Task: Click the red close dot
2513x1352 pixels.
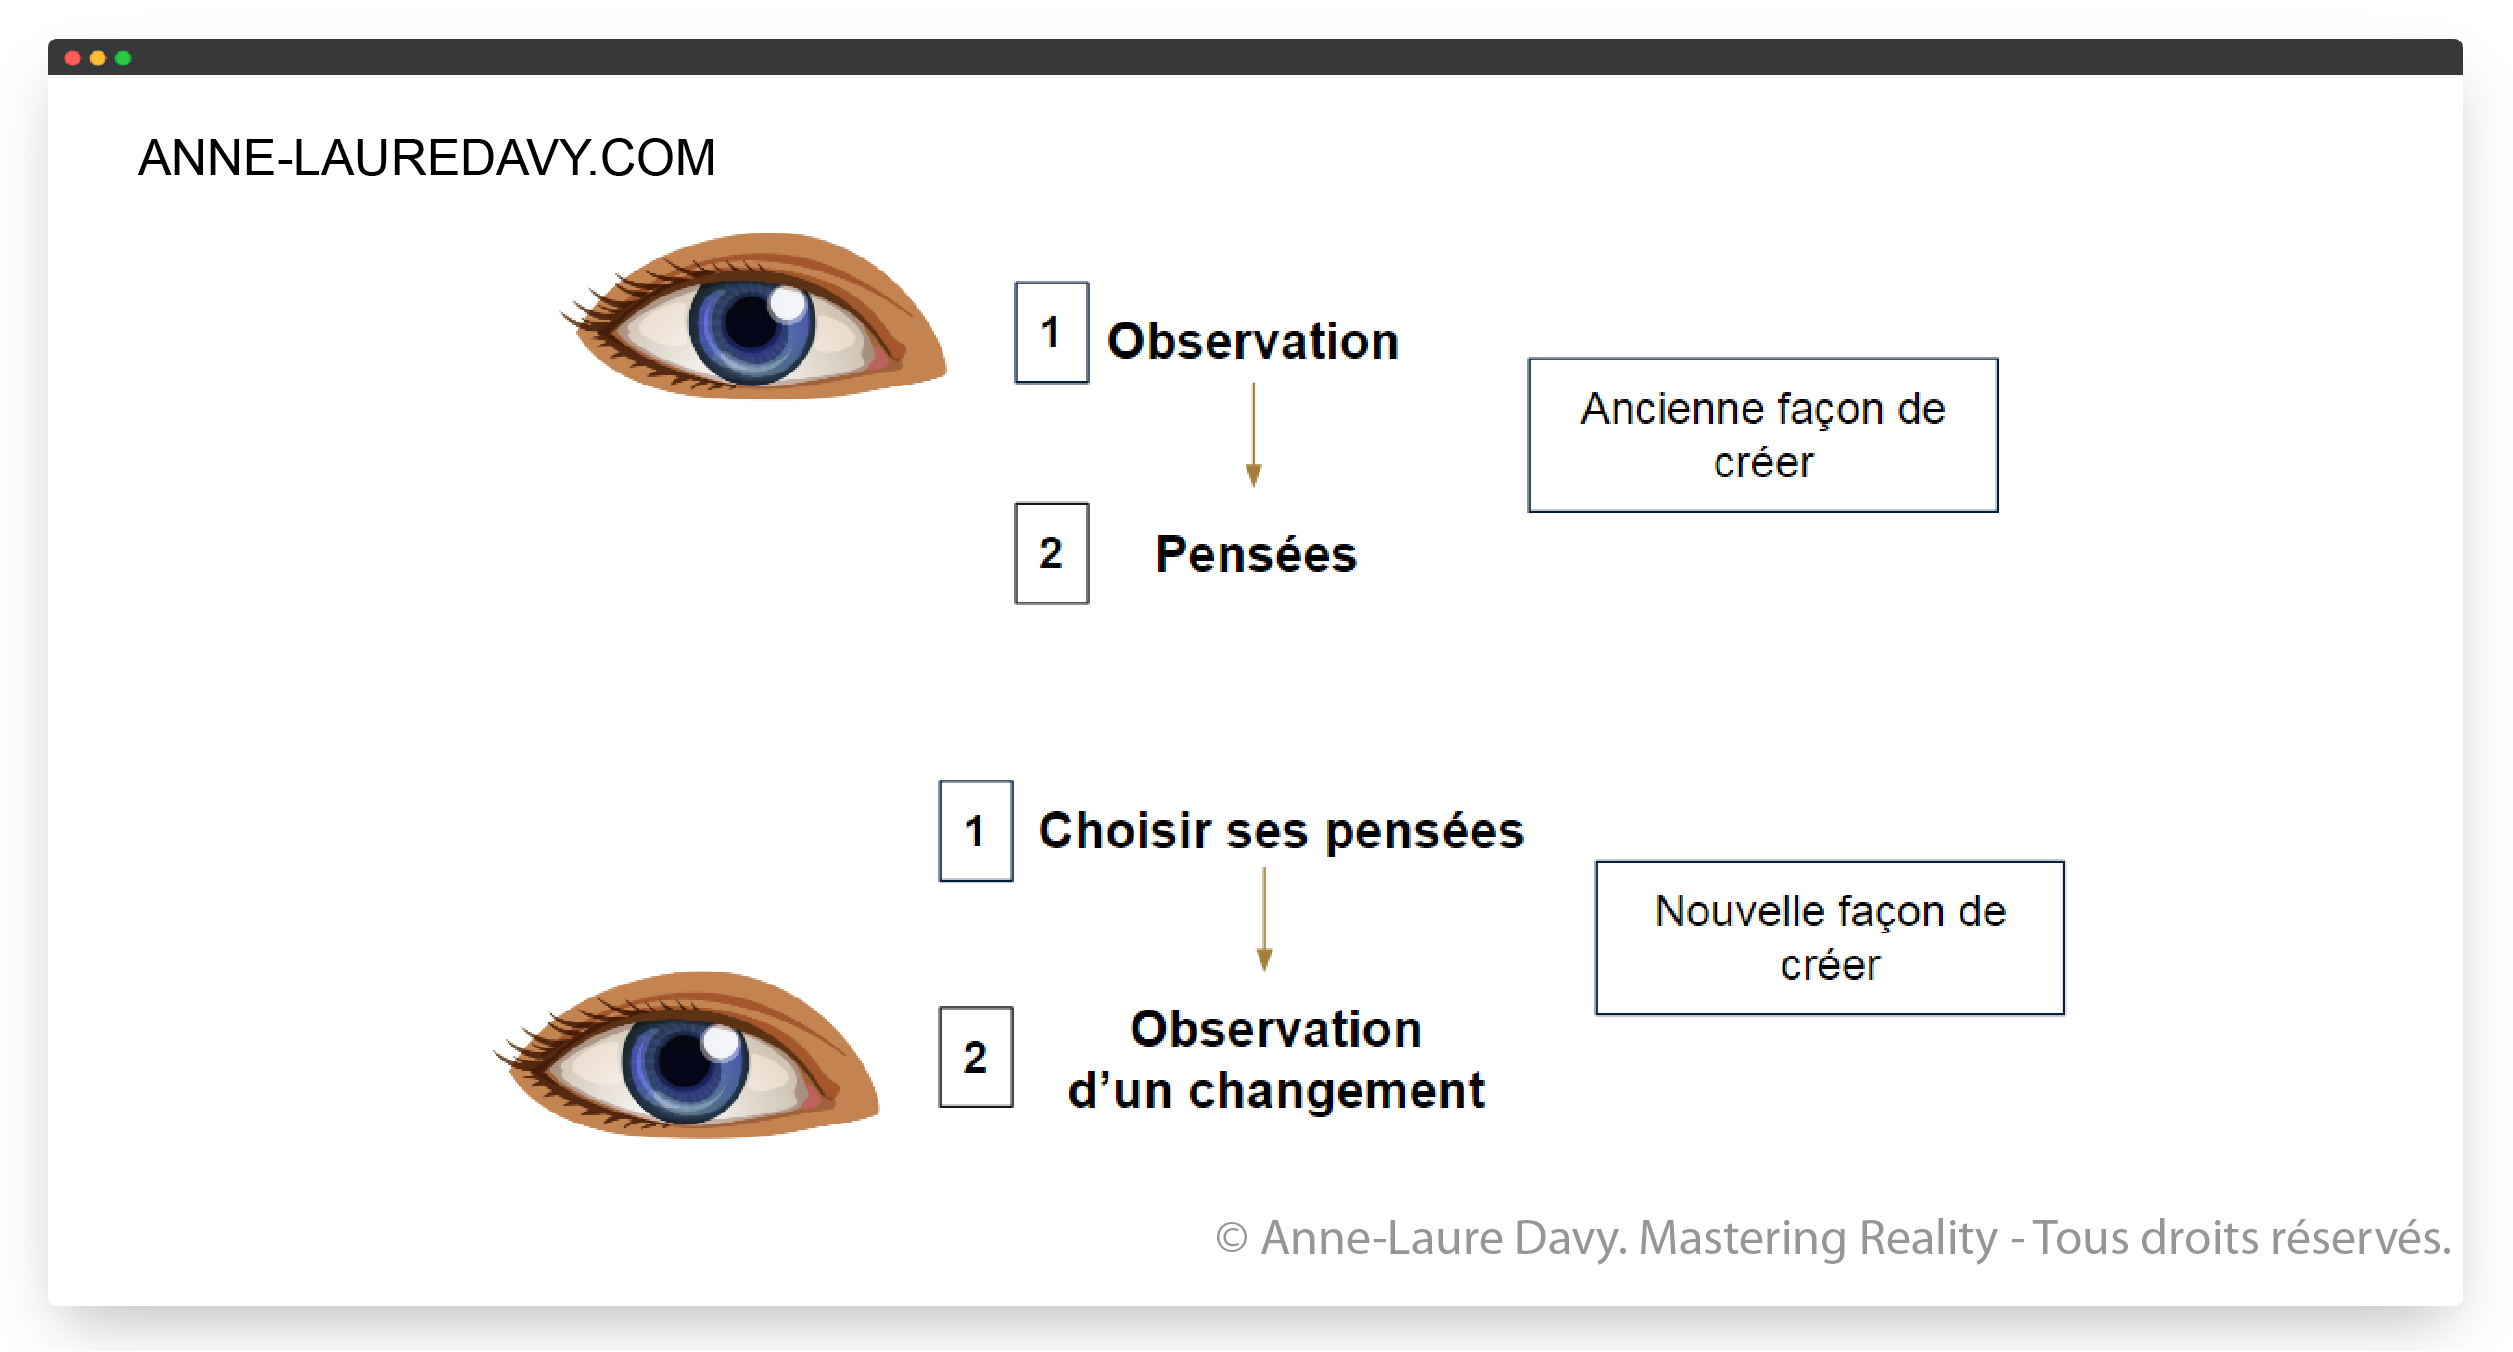Action: [x=72, y=58]
